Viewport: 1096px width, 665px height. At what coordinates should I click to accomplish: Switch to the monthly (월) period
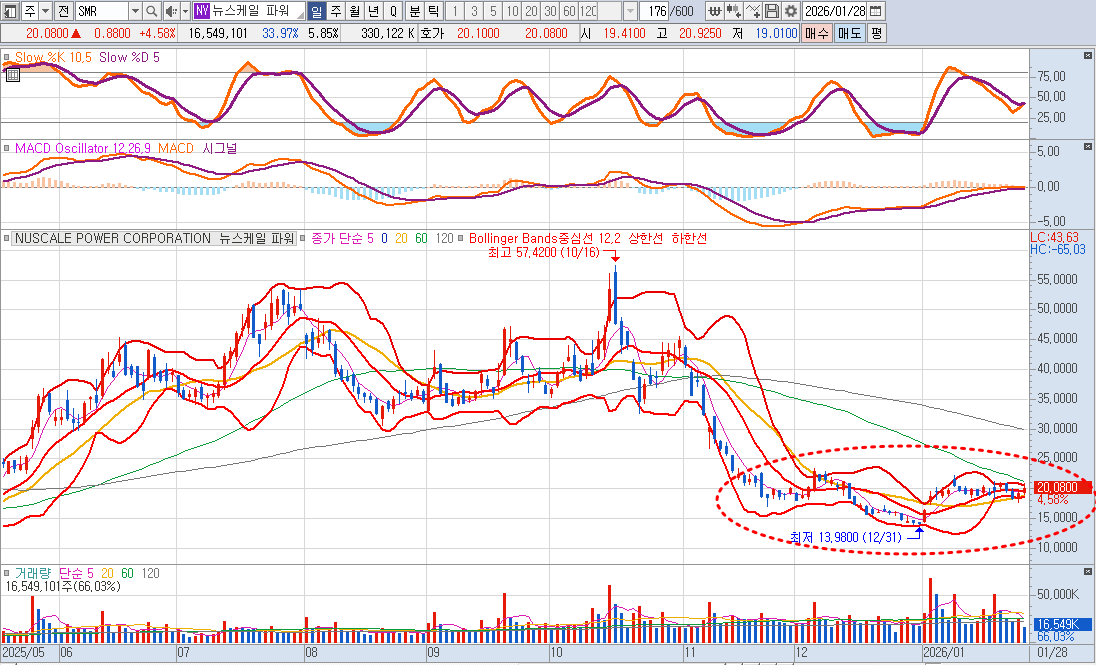click(355, 11)
